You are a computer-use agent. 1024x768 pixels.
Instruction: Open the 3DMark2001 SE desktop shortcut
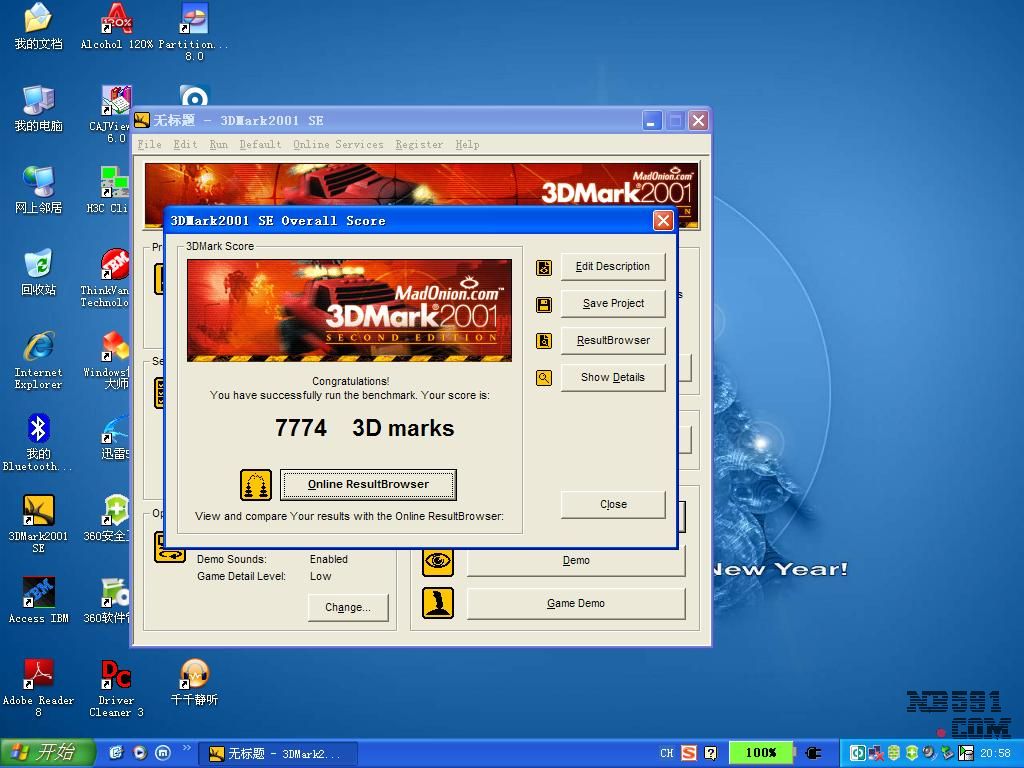(x=38, y=511)
